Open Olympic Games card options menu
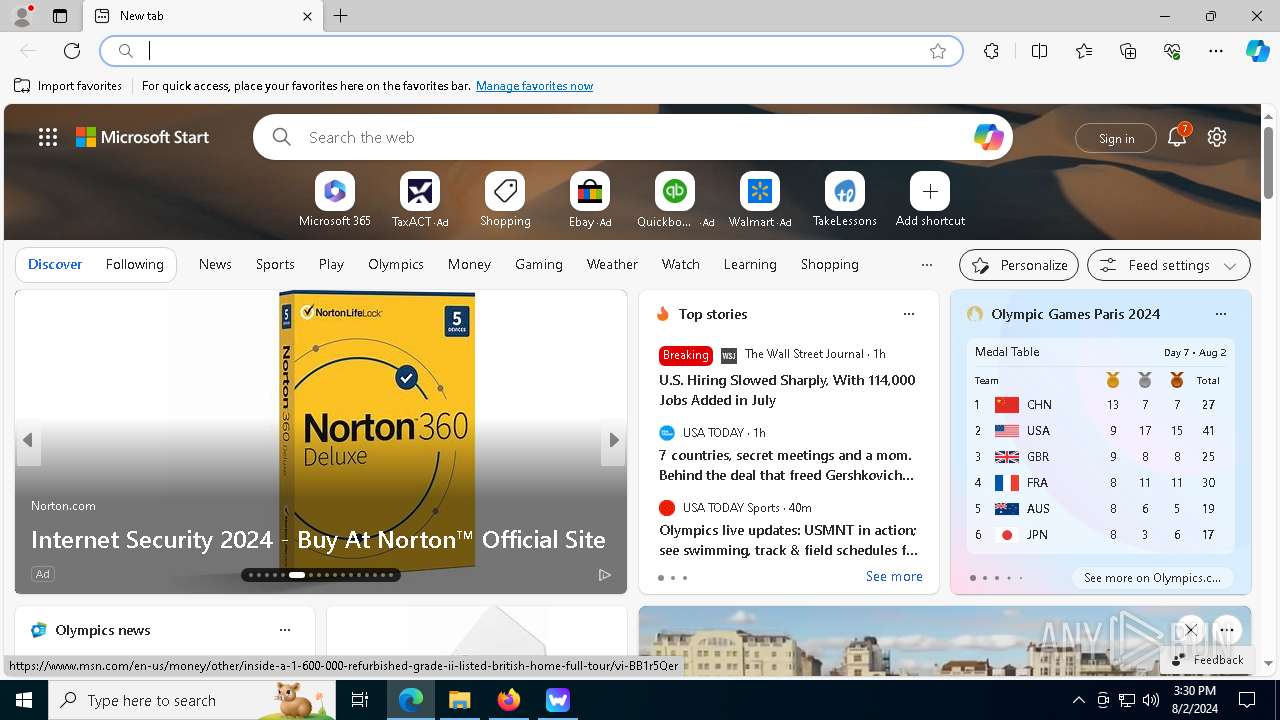The image size is (1280, 720). coord(1221,314)
